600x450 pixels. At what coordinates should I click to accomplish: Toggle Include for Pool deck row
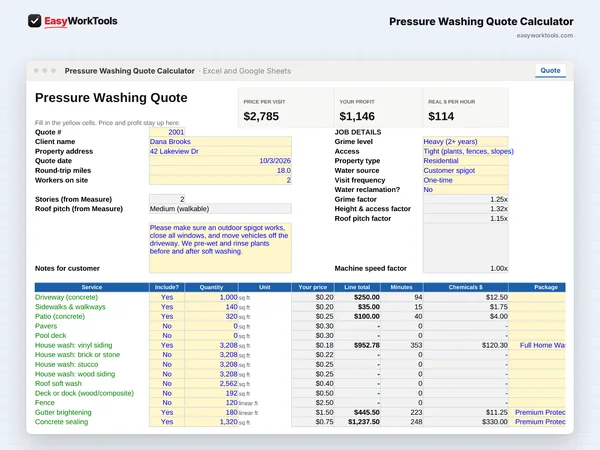pyautogui.click(x=167, y=336)
